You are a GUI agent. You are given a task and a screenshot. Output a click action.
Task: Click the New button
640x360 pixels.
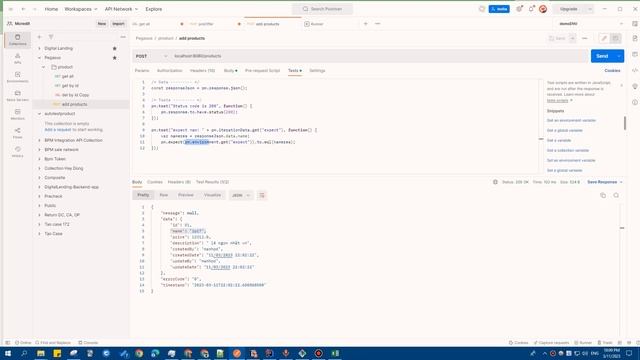(x=102, y=24)
